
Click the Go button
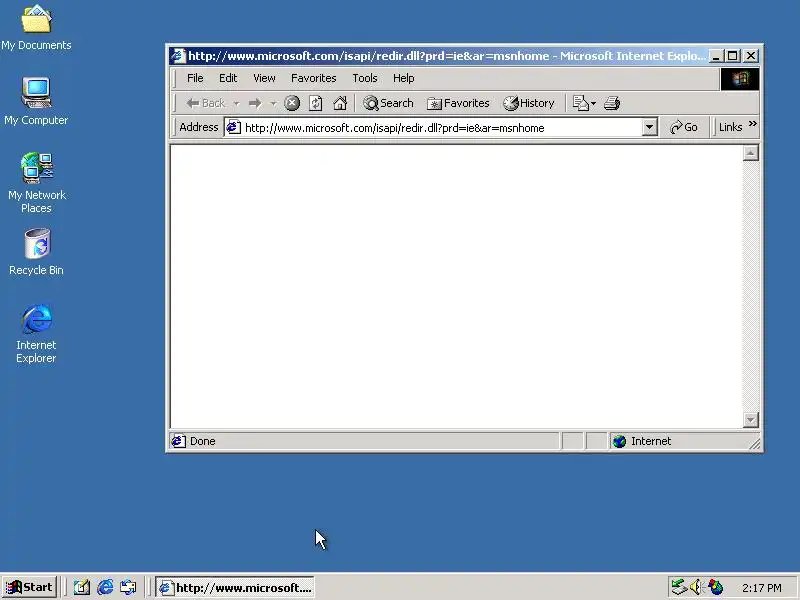click(x=684, y=127)
